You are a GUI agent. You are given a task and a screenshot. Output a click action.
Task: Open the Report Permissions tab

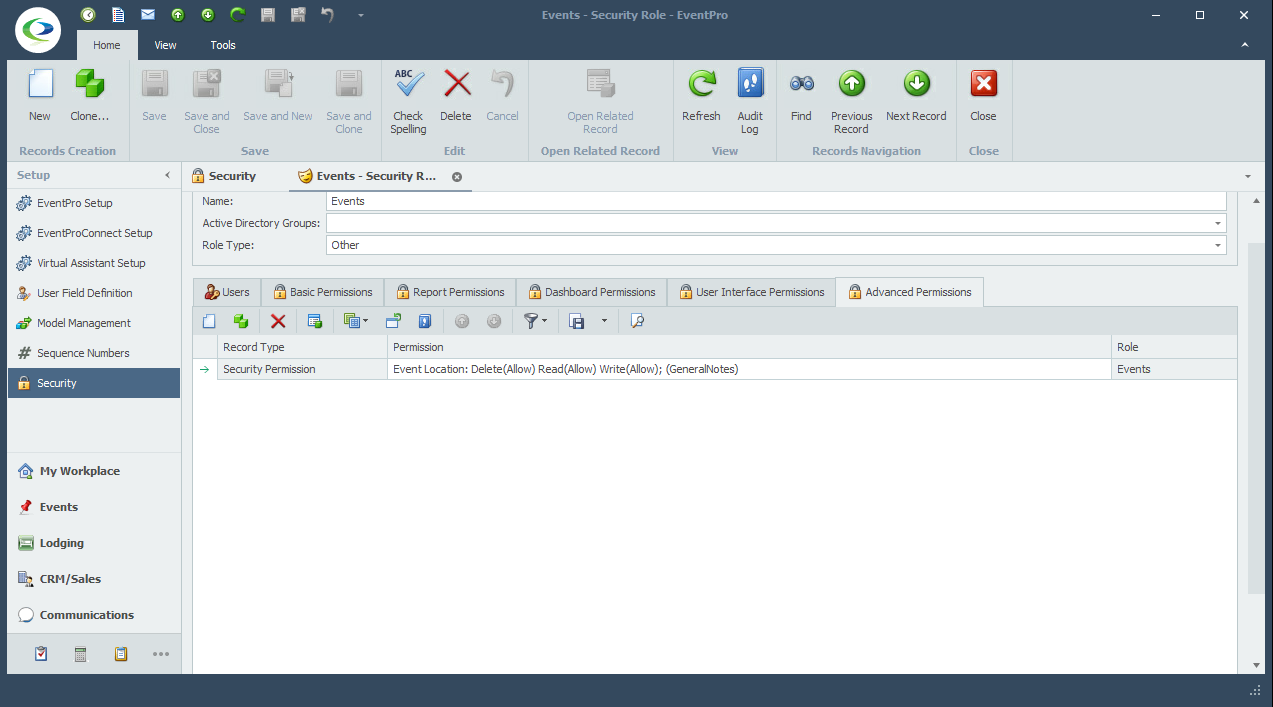point(449,292)
